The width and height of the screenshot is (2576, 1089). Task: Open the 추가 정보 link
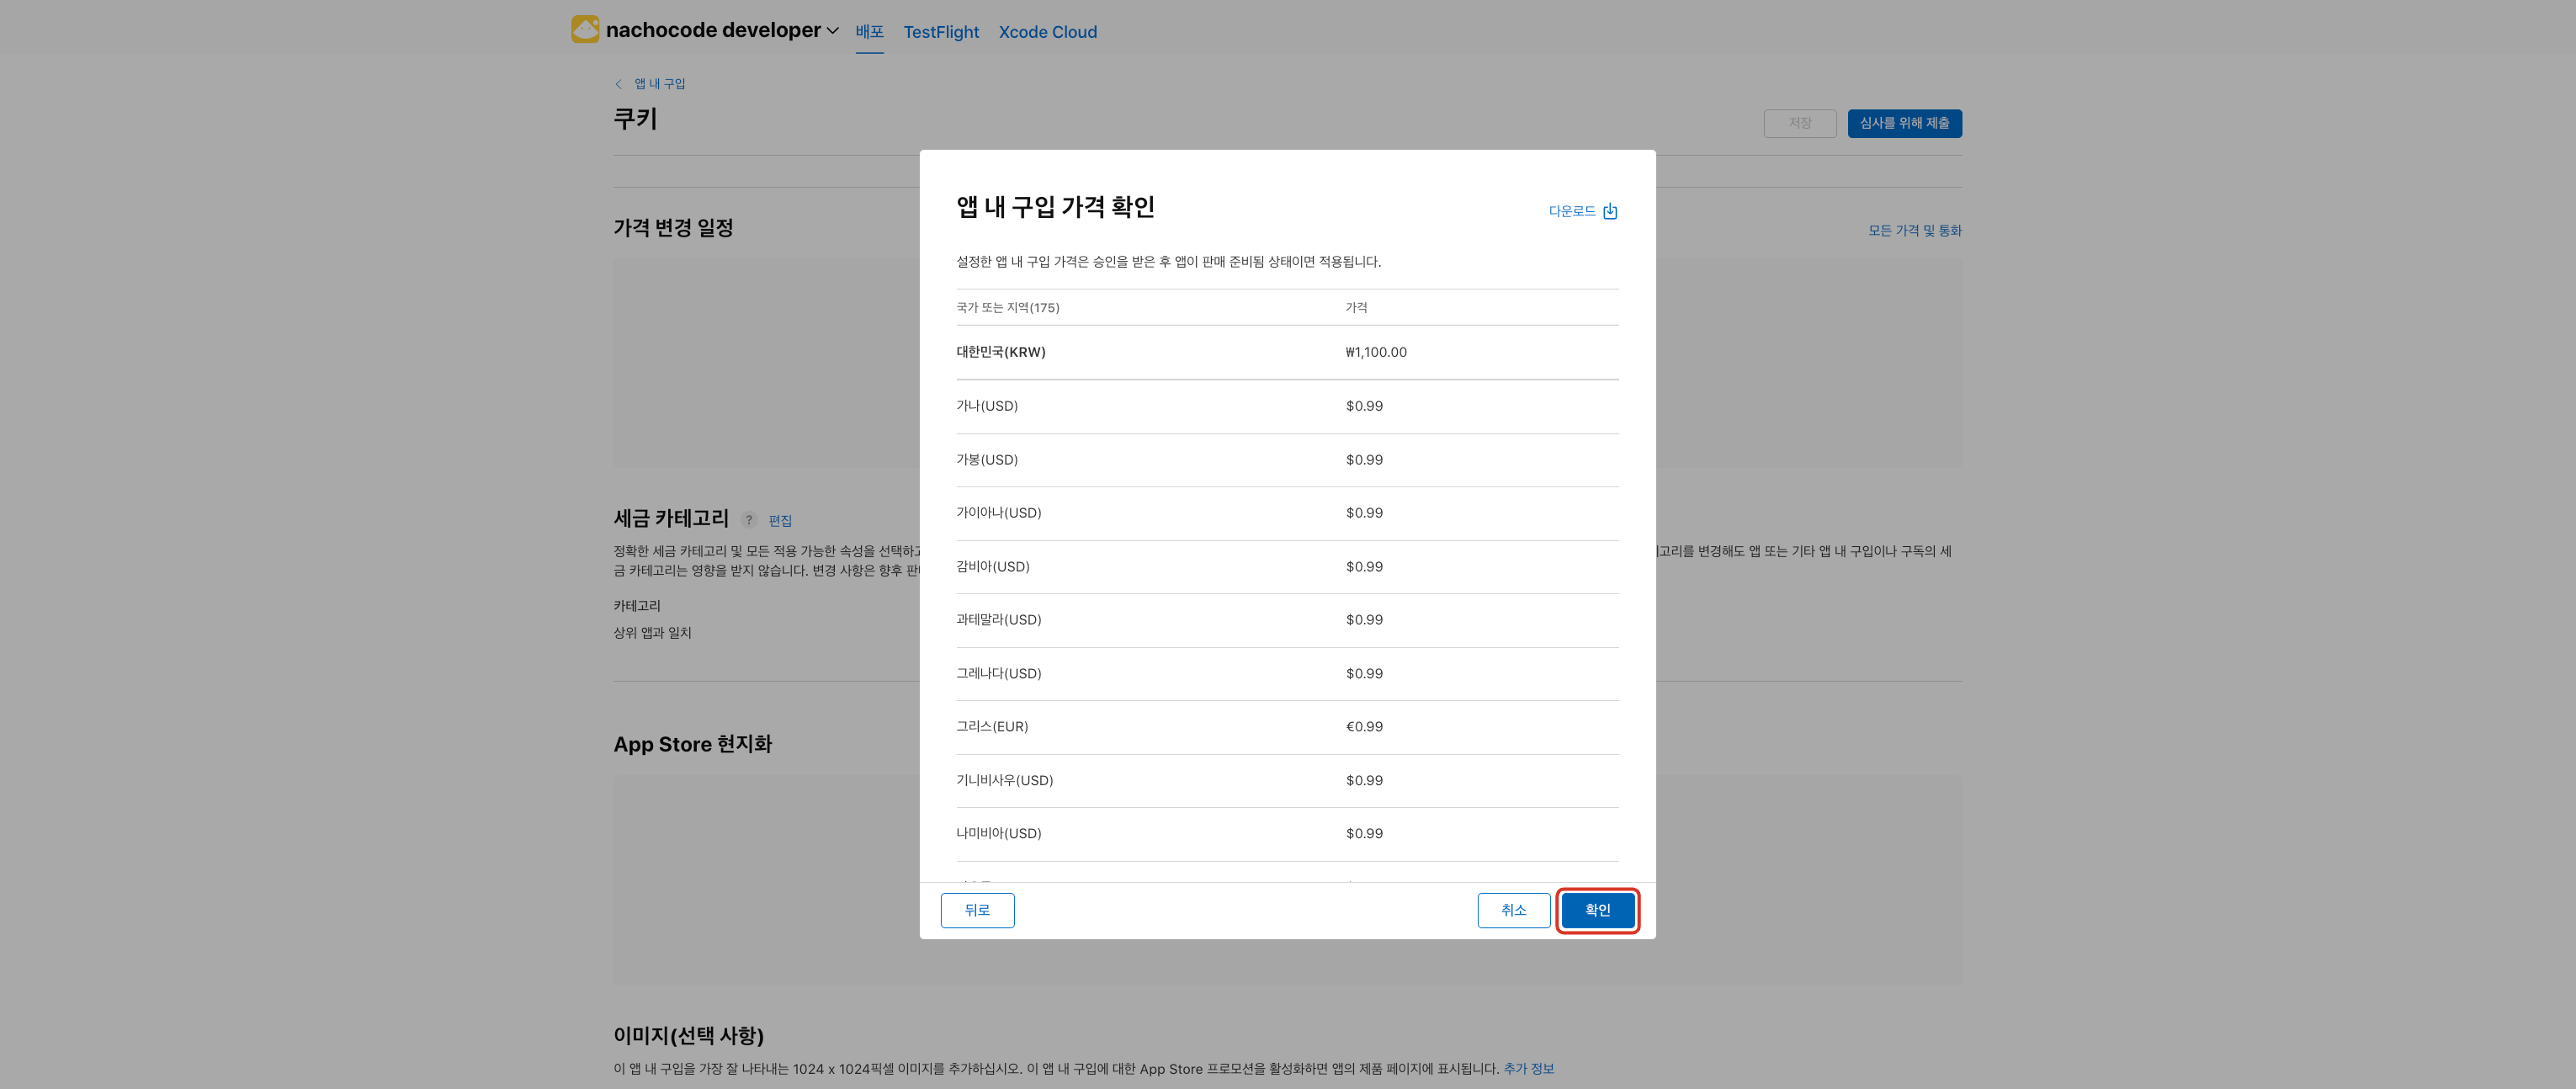[x=1528, y=1068]
